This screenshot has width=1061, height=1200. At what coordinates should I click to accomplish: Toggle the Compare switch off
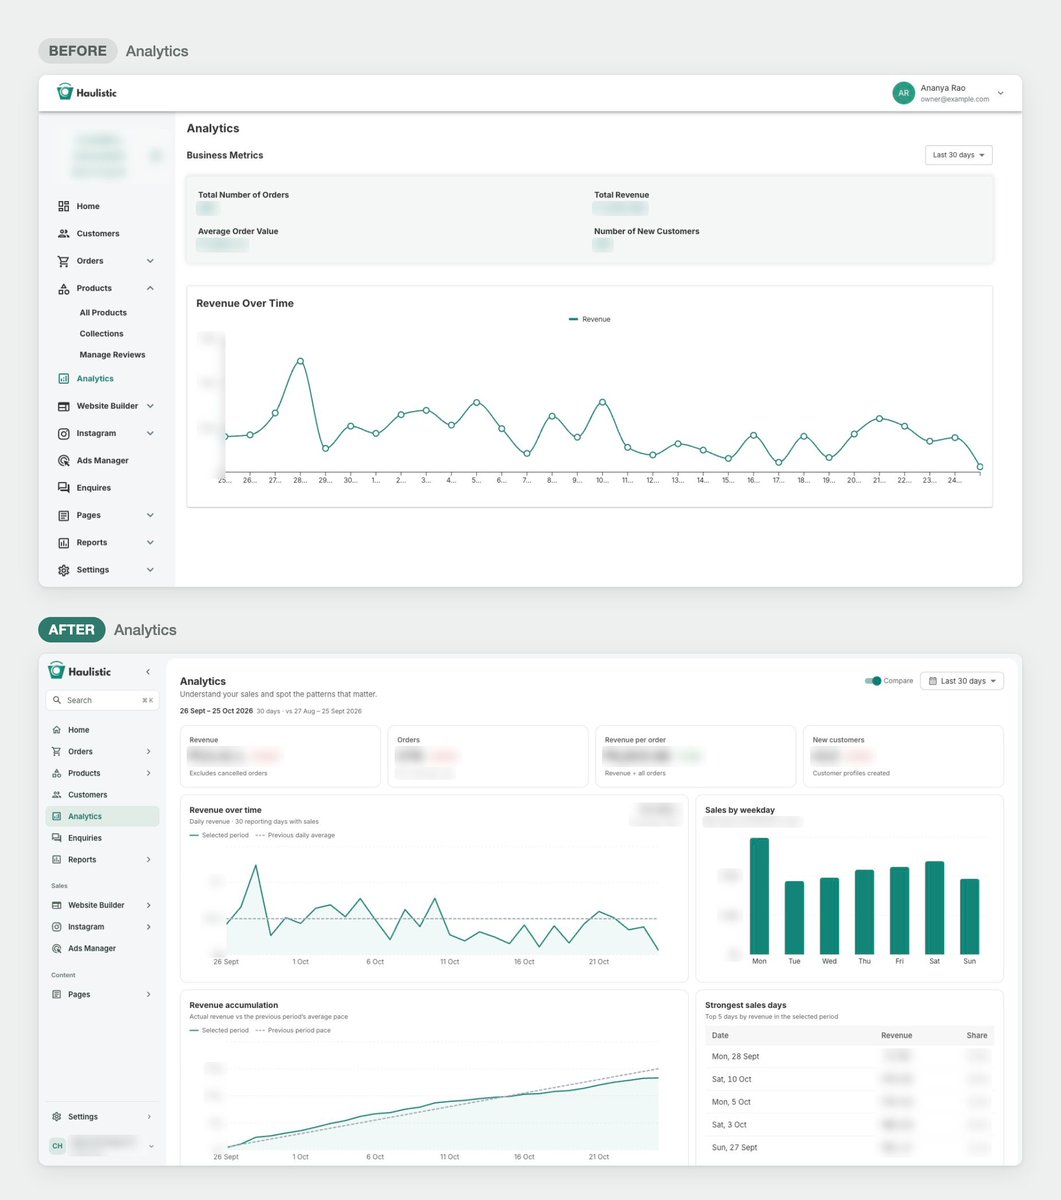pyautogui.click(x=873, y=681)
